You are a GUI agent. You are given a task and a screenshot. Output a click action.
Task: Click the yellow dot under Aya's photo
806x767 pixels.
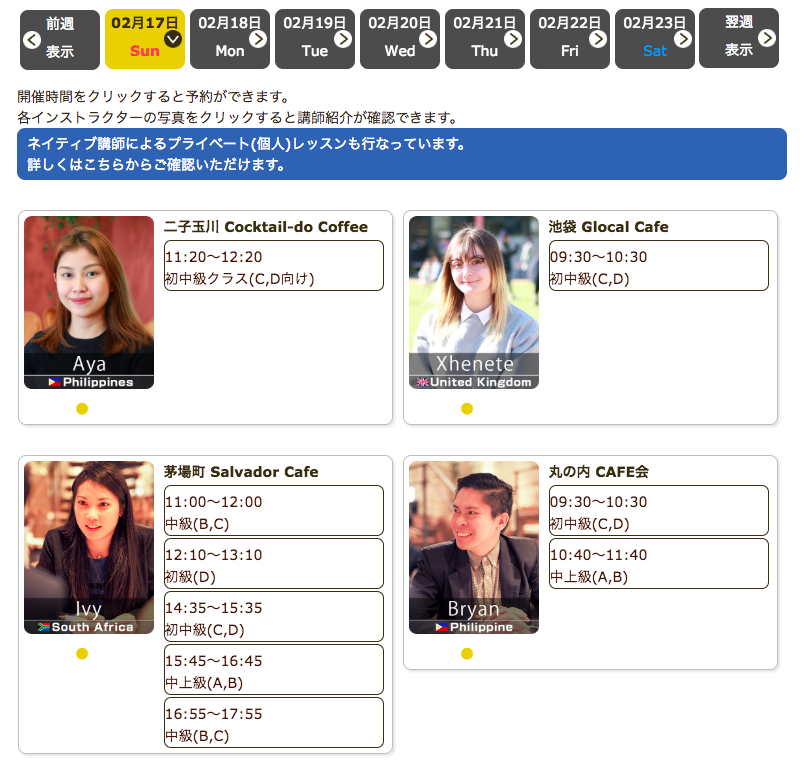point(82,408)
